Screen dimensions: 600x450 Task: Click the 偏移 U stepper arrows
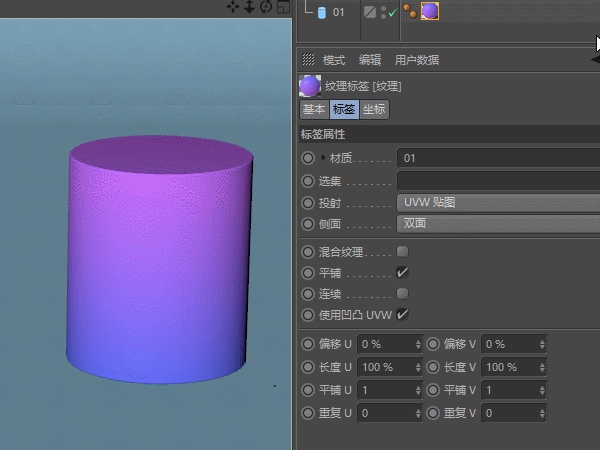pos(418,344)
